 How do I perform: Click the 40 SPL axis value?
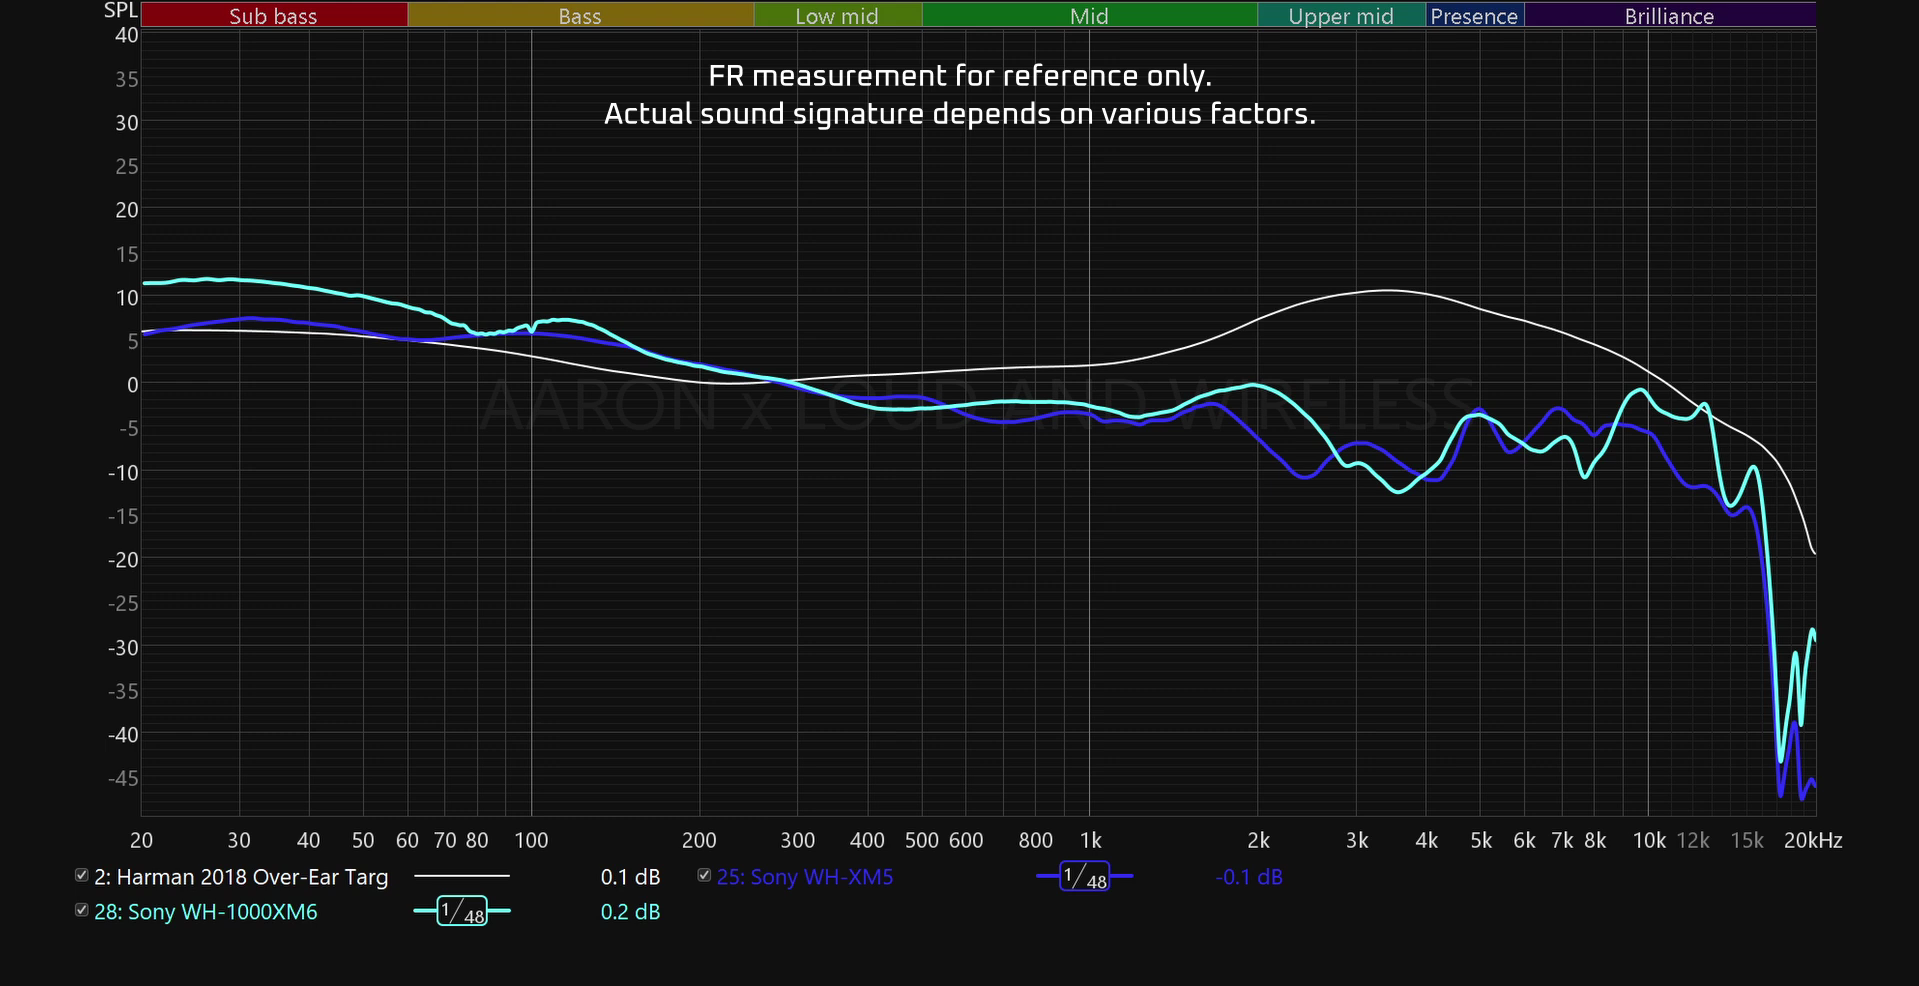pyautogui.click(x=127, y=35)
